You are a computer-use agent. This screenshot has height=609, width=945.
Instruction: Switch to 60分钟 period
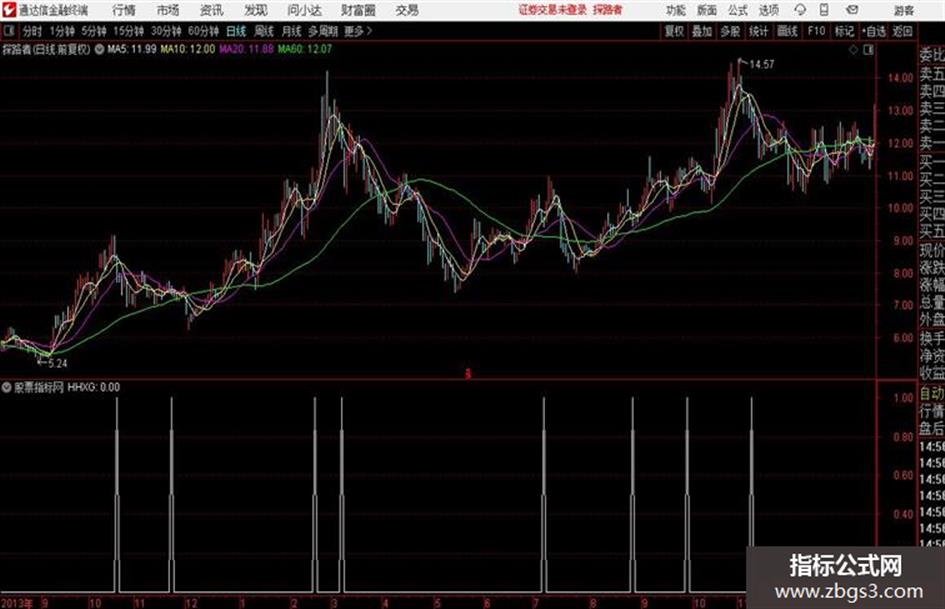tap(203, 31)
